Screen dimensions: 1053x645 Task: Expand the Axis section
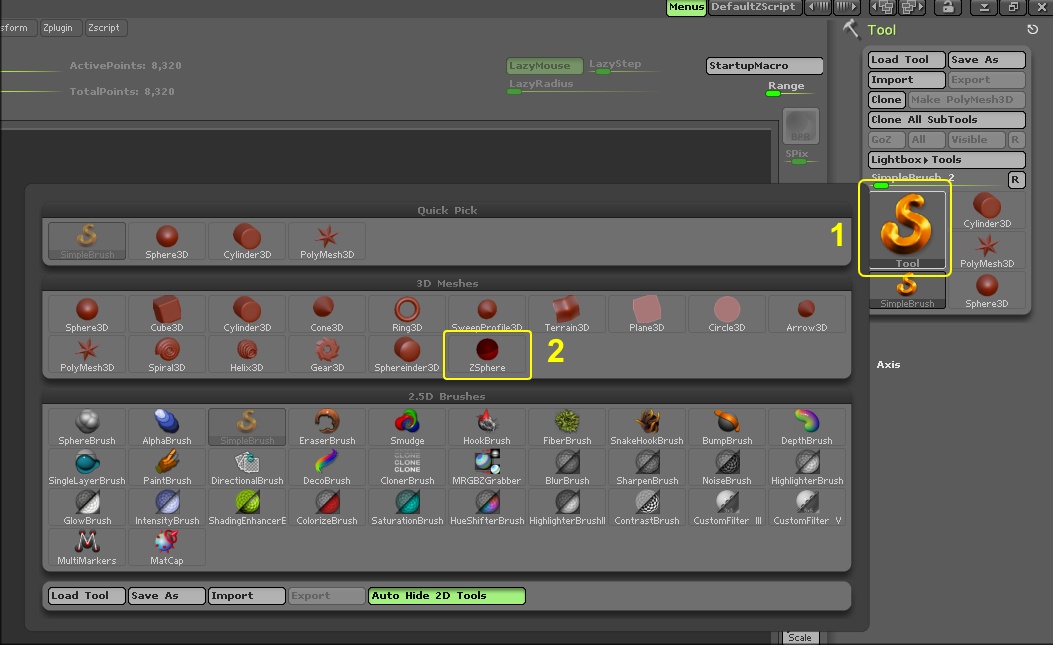click(888, 364)
